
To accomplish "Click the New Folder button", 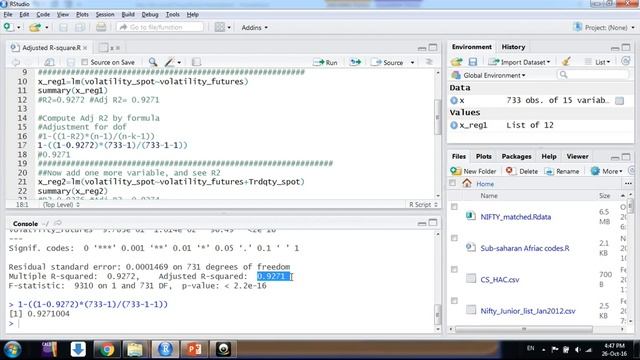I will point(473,171).
